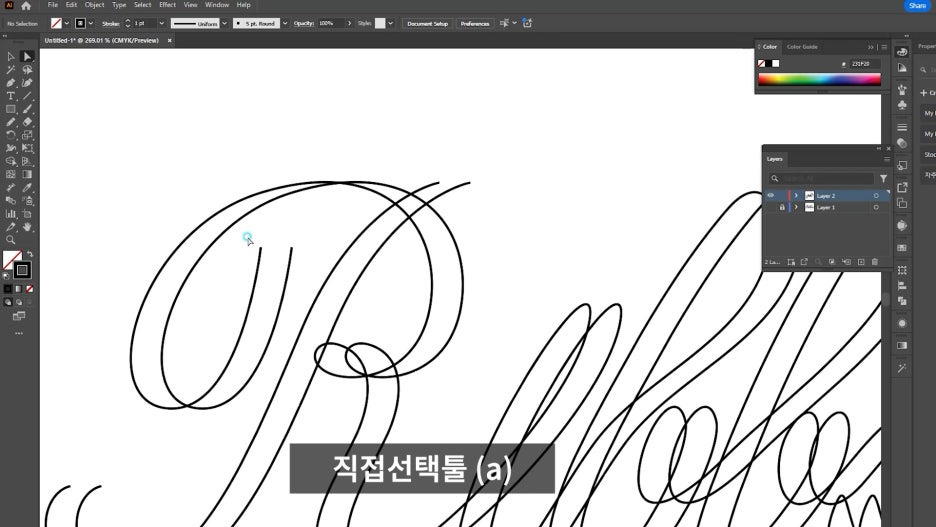Select the Line Segment tool
This screenshot has width=936, height=527.
tap(27, 95)
